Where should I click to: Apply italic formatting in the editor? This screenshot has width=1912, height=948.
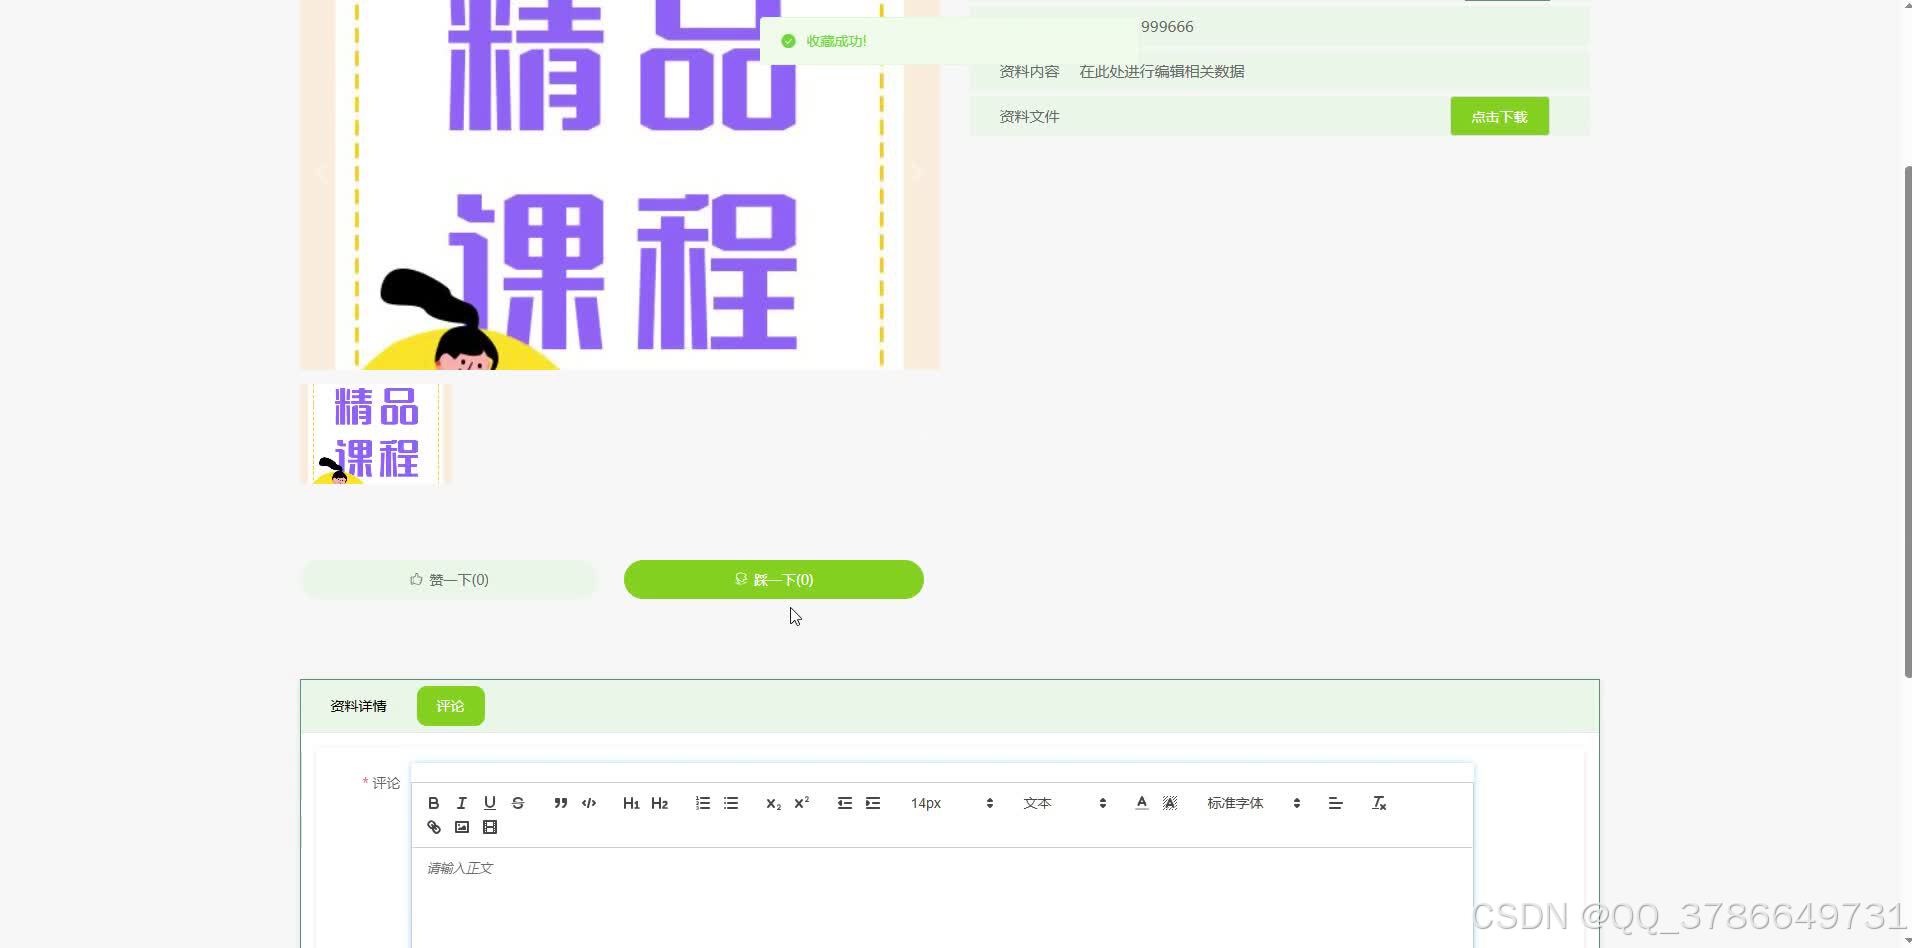click(461, 803)
